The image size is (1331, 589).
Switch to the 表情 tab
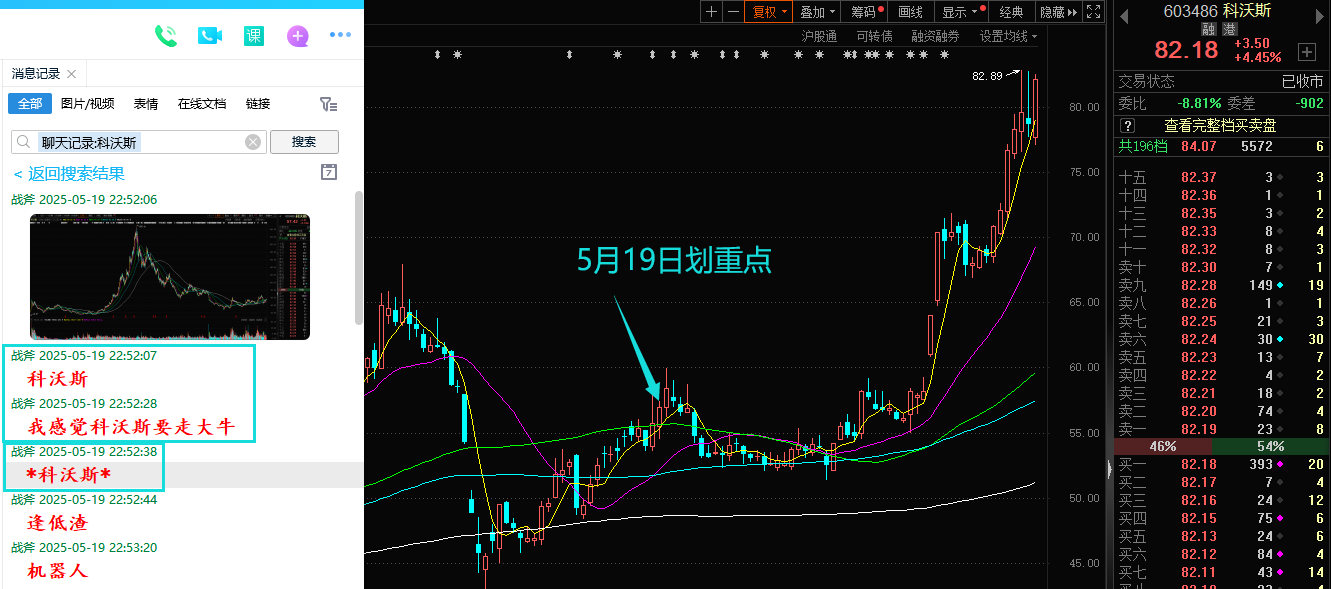pos(146,104)
